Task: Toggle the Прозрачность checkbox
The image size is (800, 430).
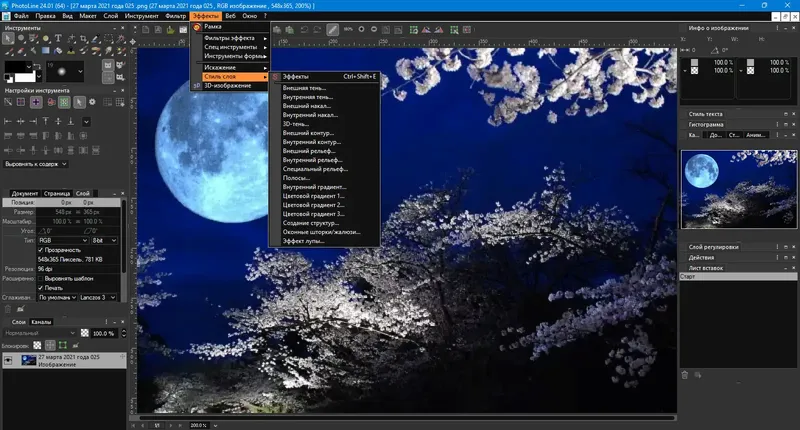Action: [40, 250]
